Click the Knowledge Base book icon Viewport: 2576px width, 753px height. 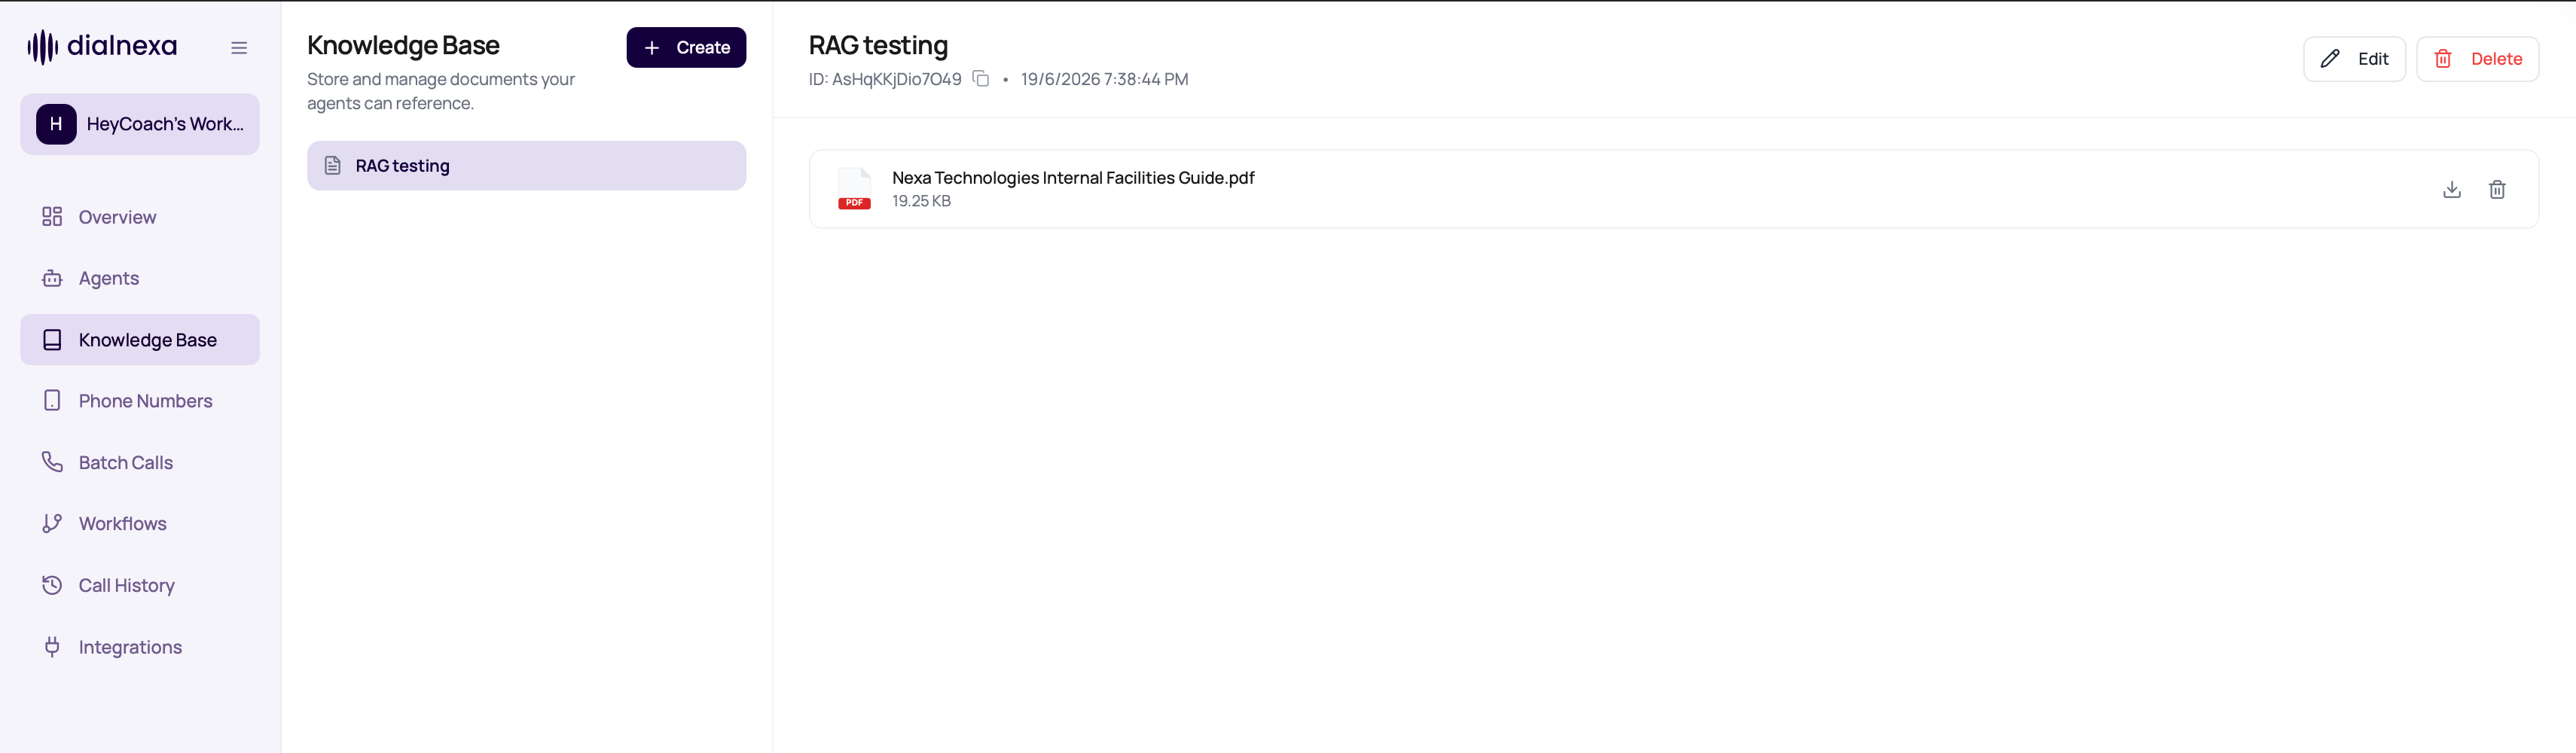point(52,340)
